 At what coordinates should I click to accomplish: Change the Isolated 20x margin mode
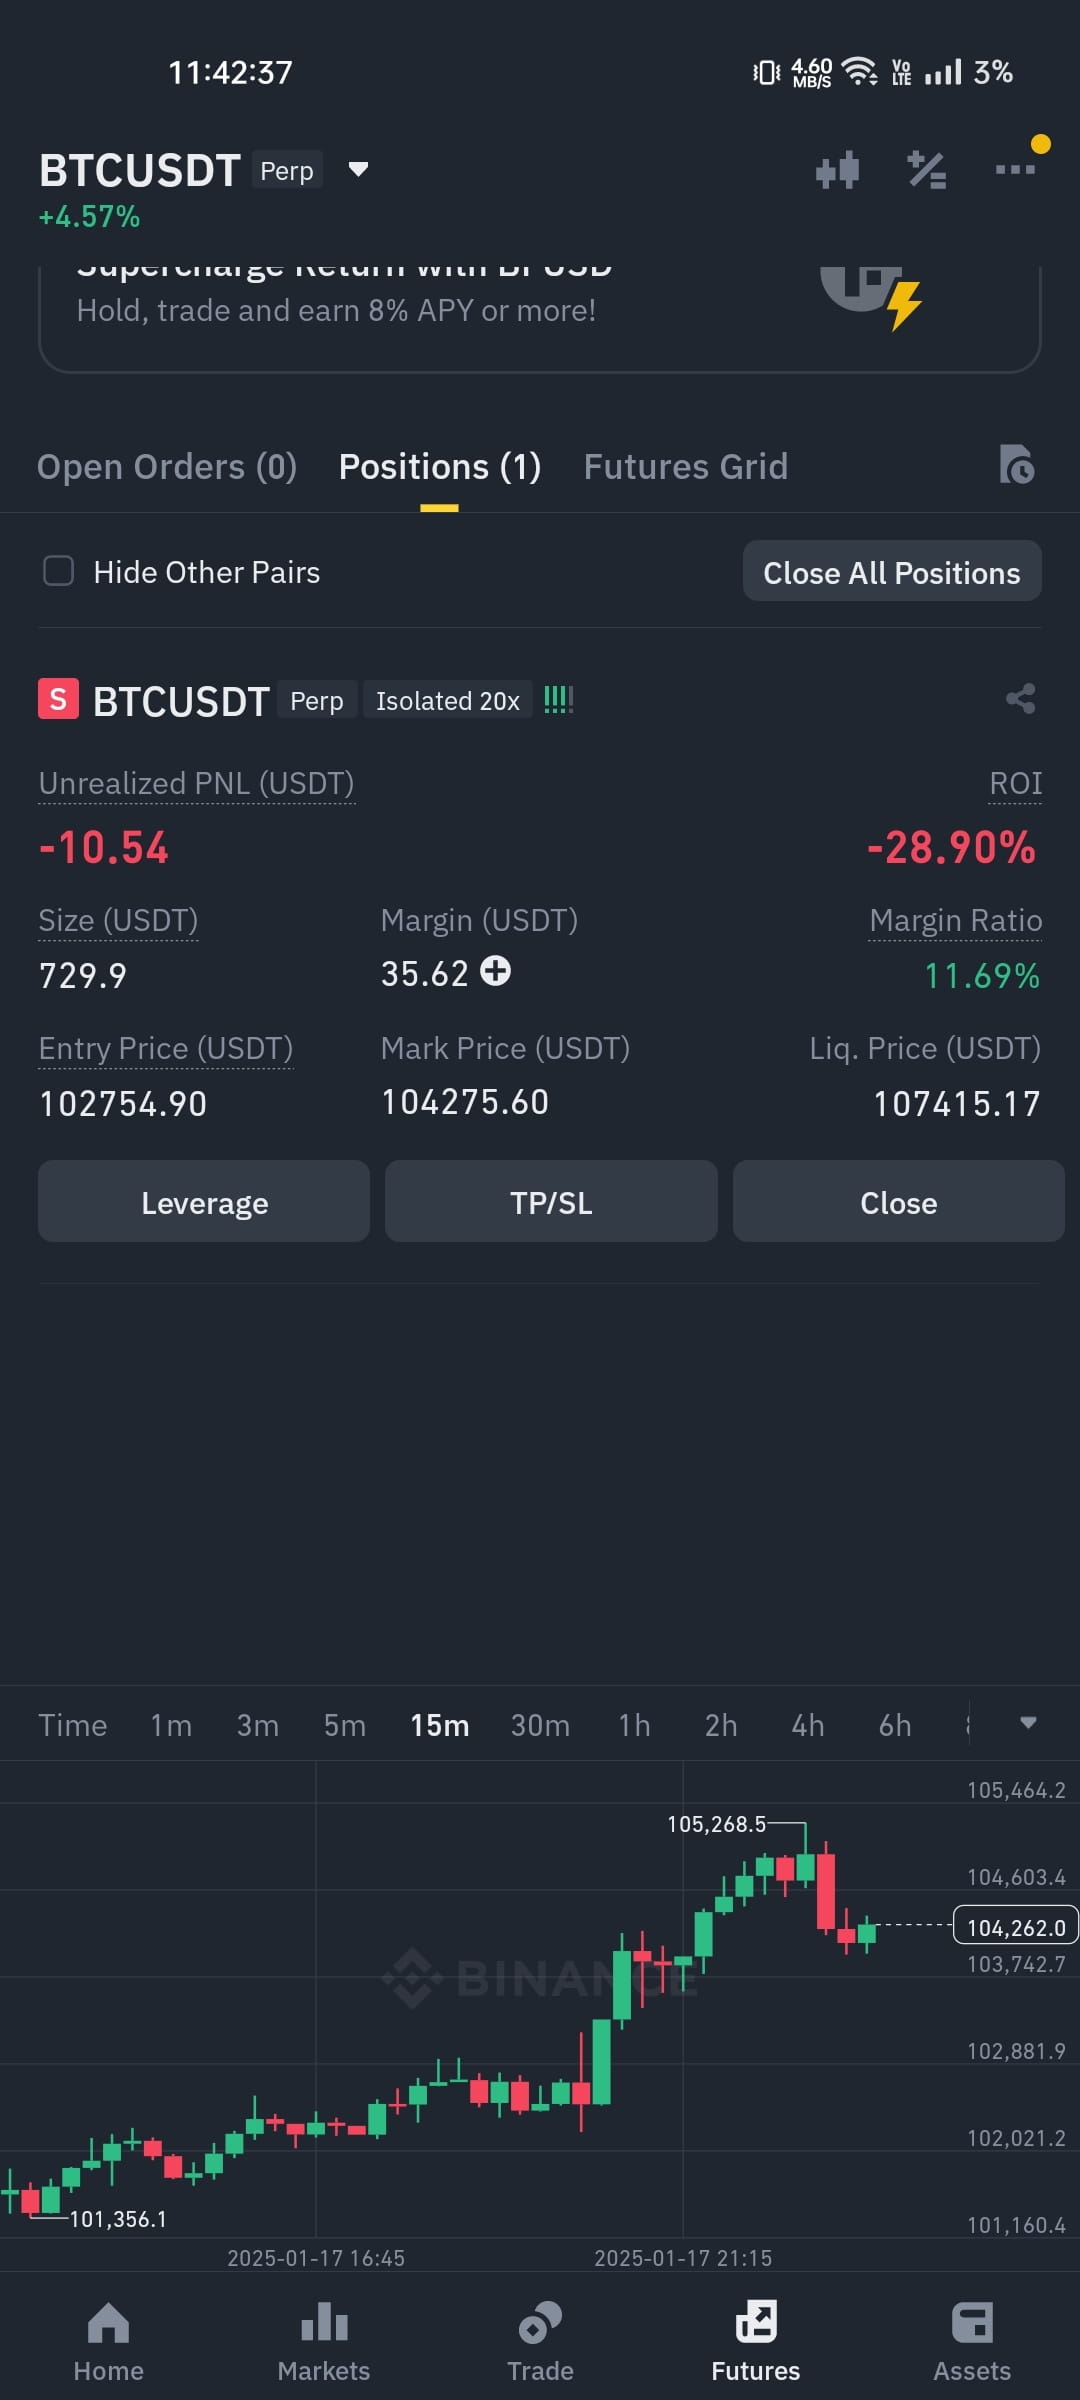pyautogui.click(x=447, y=701)
